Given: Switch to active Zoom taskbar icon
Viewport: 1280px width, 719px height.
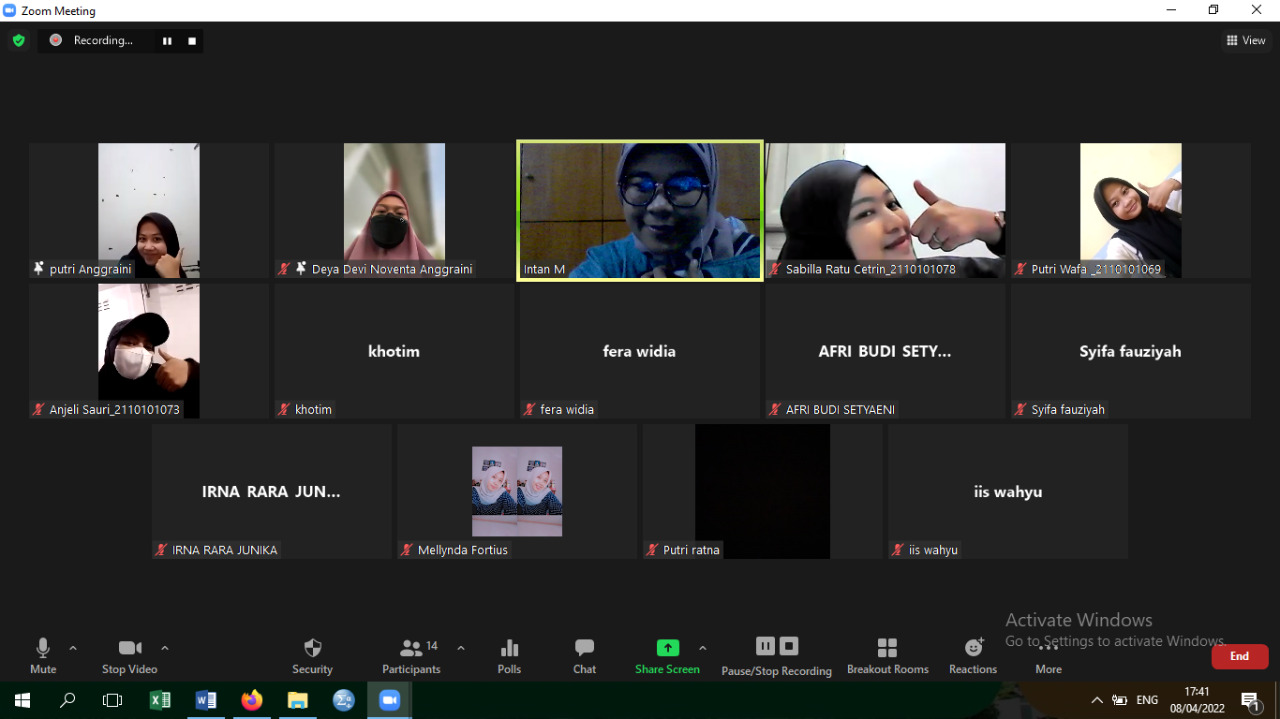Looking at the screenshot, I should pyautogui.click(x=390, y=700).
